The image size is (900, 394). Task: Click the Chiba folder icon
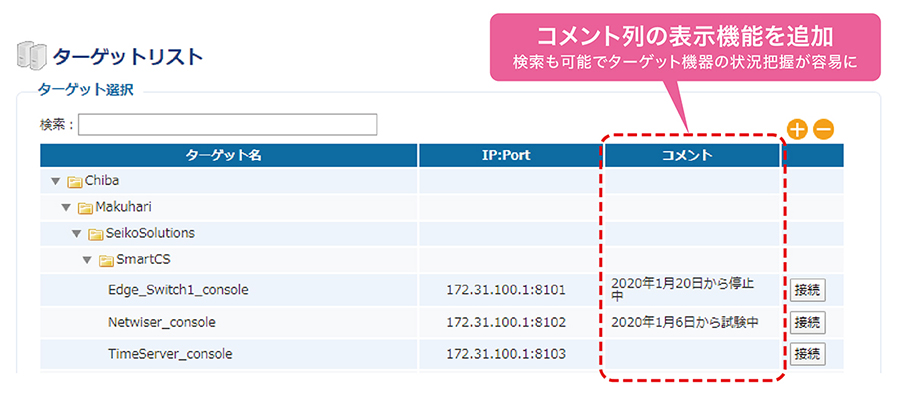coord(75,182)
